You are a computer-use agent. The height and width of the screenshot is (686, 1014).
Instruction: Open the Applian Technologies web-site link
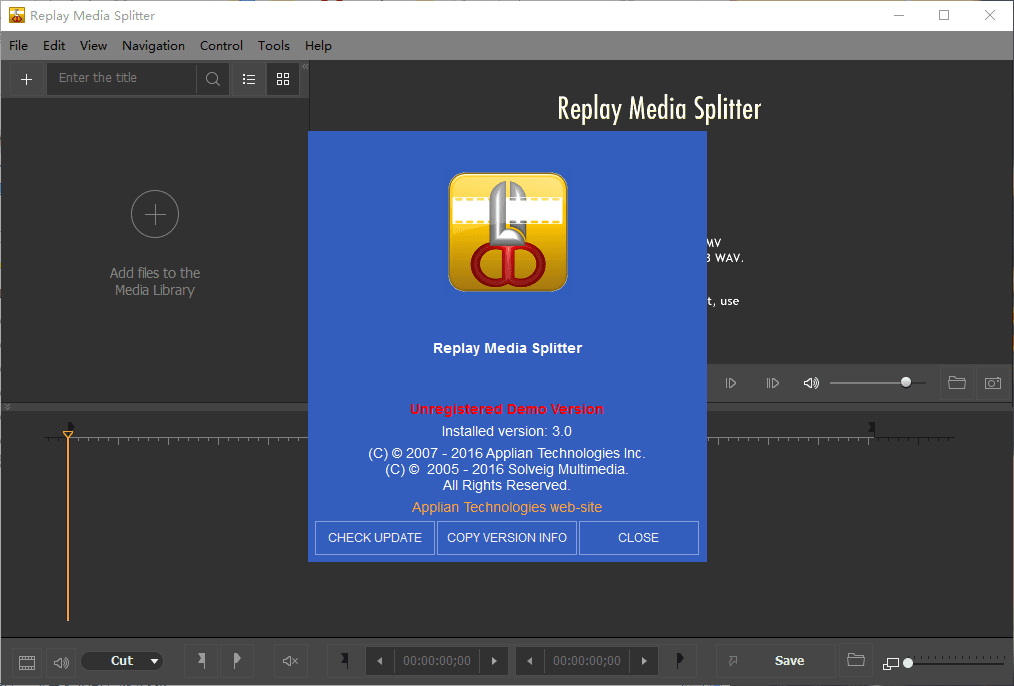[507, 508]
